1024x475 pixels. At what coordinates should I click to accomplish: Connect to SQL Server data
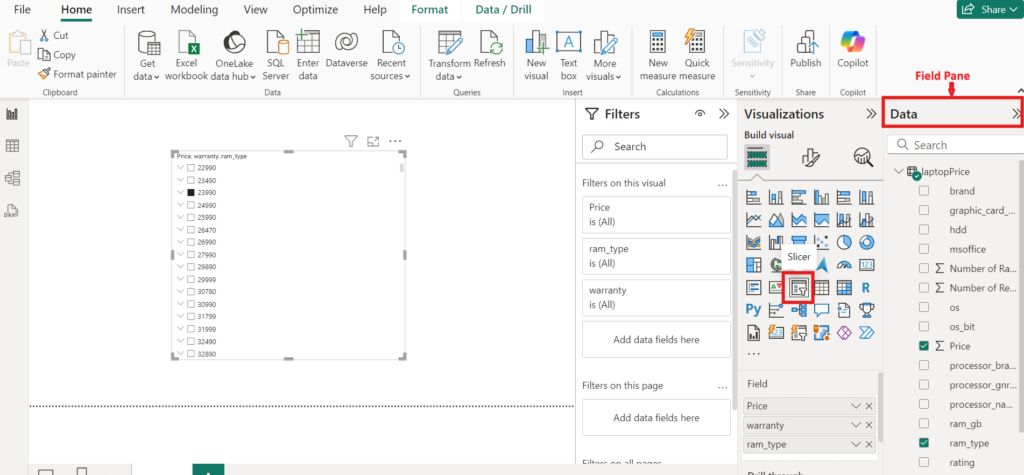[x=275, y=56]
